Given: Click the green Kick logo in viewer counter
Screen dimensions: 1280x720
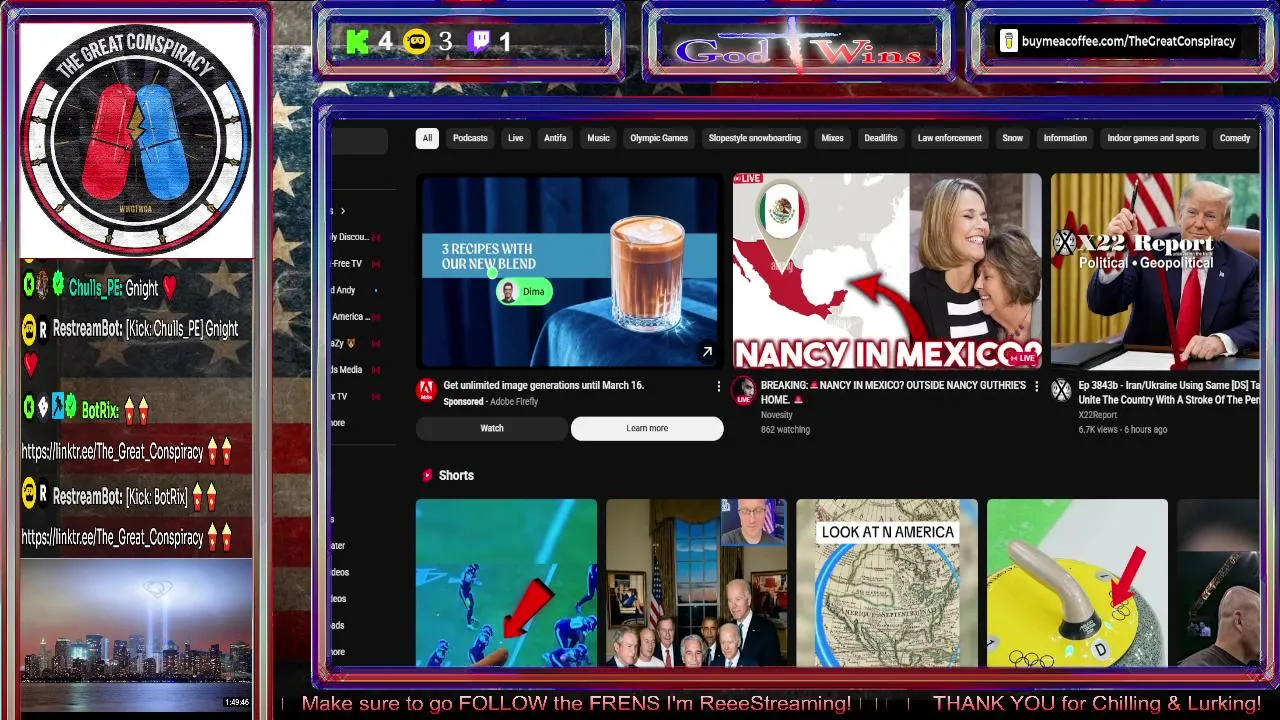Looking at the screenshot, I should click(x=358, y=41).
